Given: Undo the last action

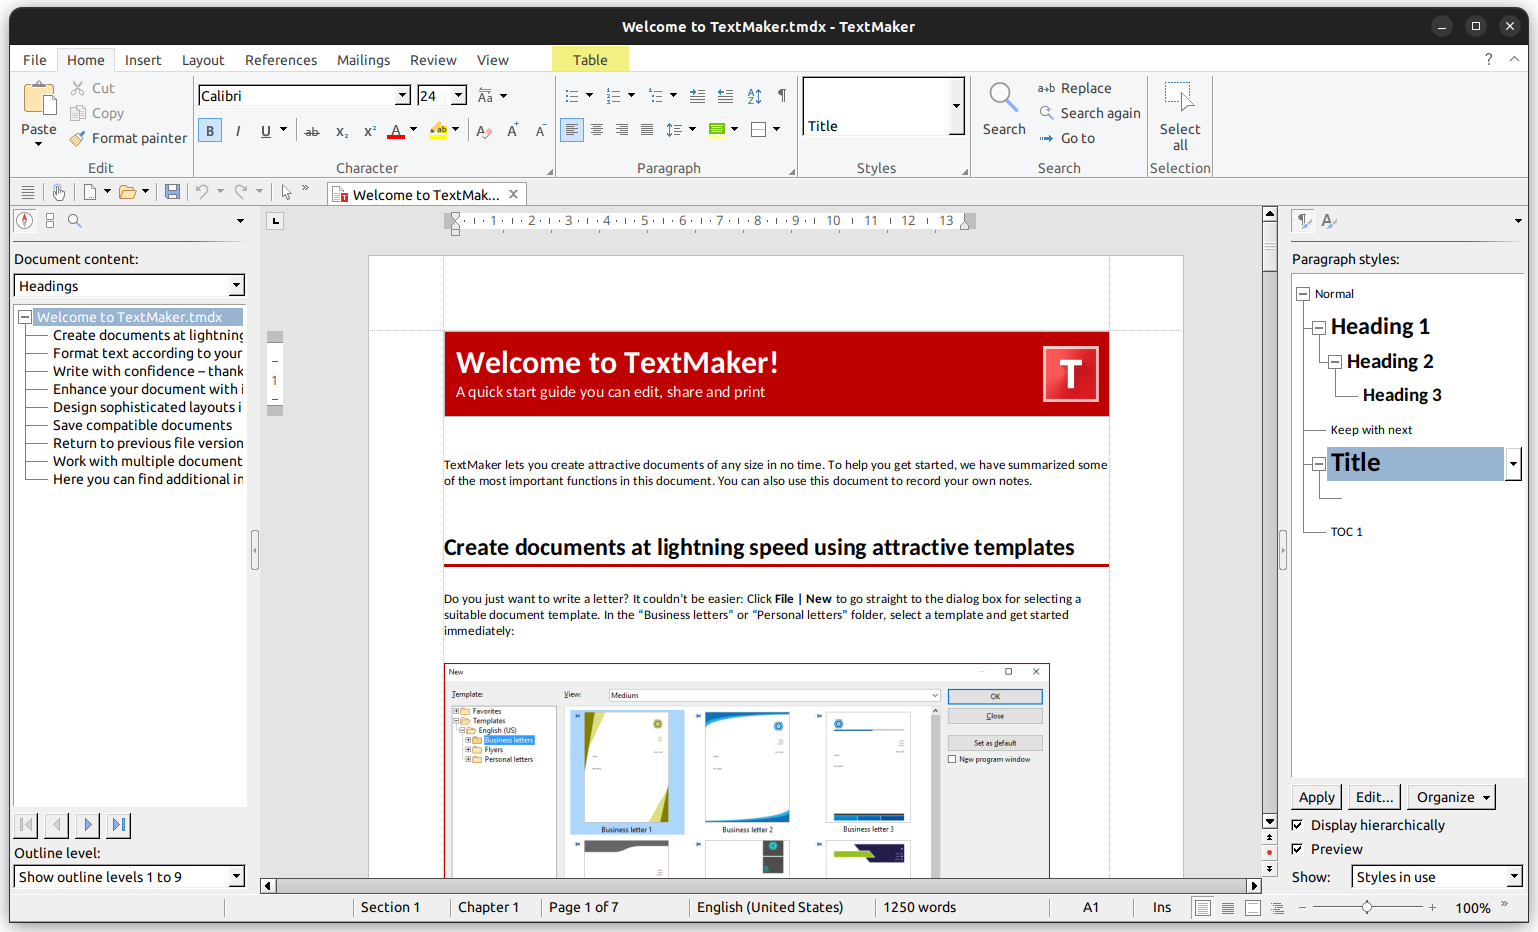Looking at the screenshot, I should [202, 192].
